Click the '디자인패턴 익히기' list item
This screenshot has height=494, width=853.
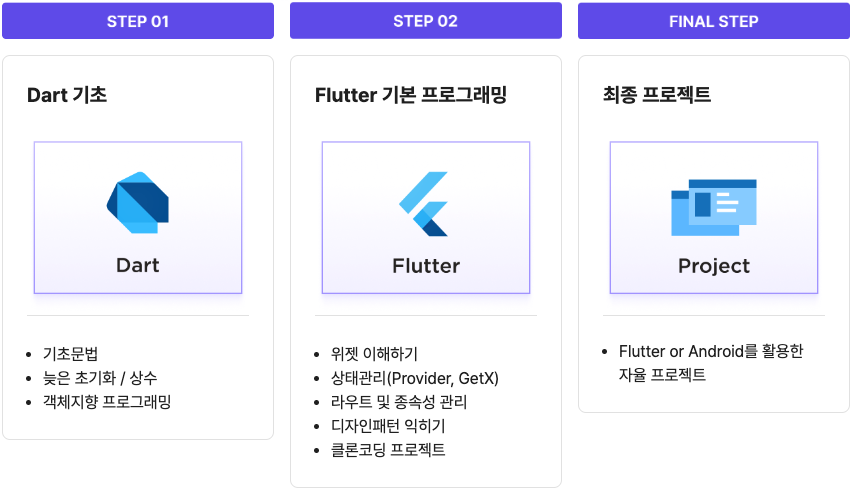click(387, 426)
